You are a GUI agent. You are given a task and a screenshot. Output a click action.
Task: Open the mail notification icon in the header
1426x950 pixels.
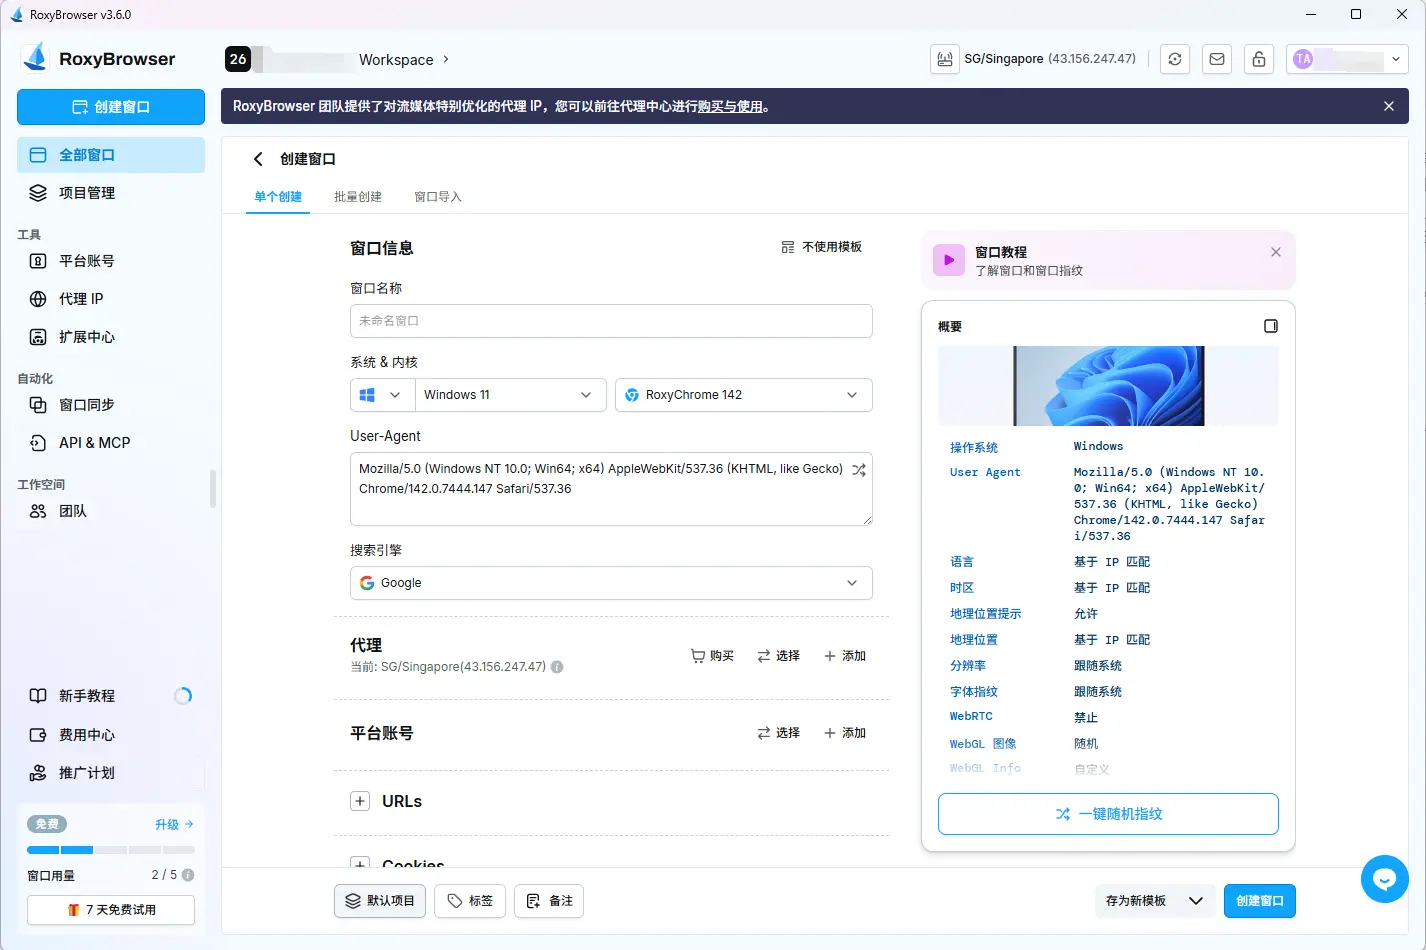point(1216,59)
